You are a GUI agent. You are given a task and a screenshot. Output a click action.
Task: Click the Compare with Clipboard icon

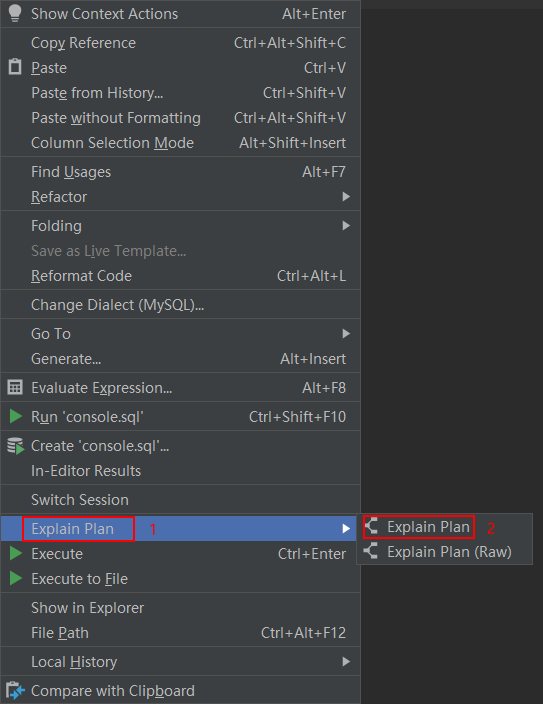16,691
